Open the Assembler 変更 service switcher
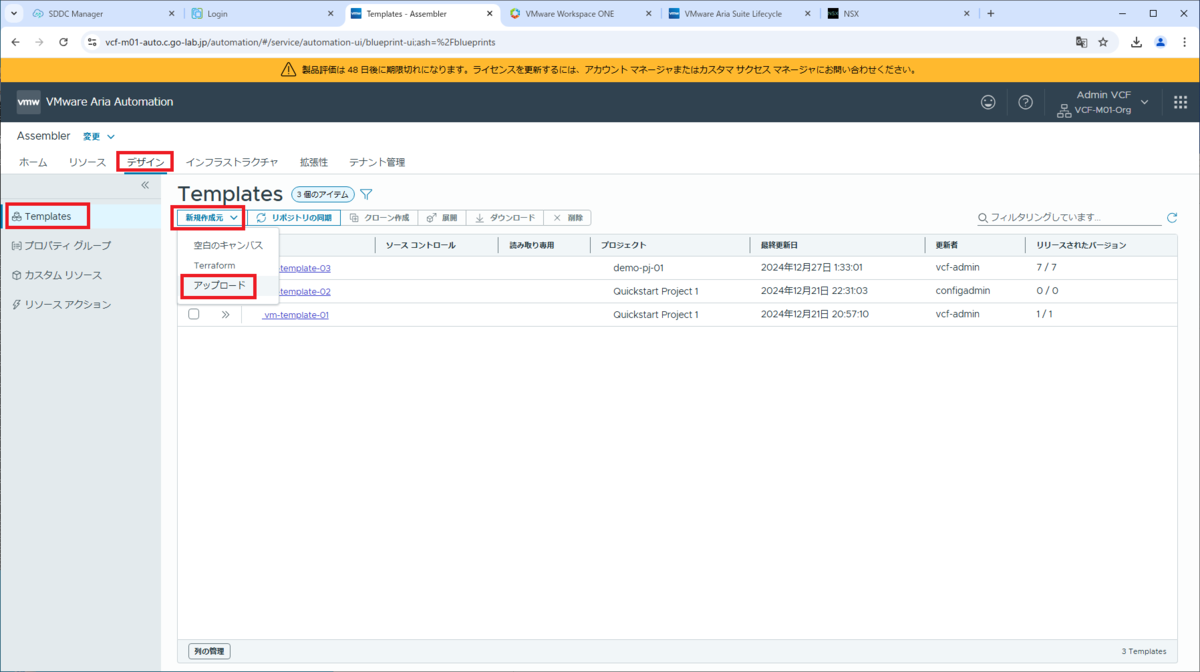Viewport: 1200px width, 672px height. (98, 137)
